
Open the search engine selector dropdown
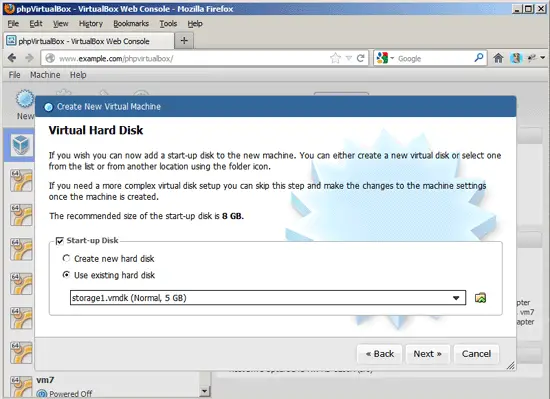[392, 58]
